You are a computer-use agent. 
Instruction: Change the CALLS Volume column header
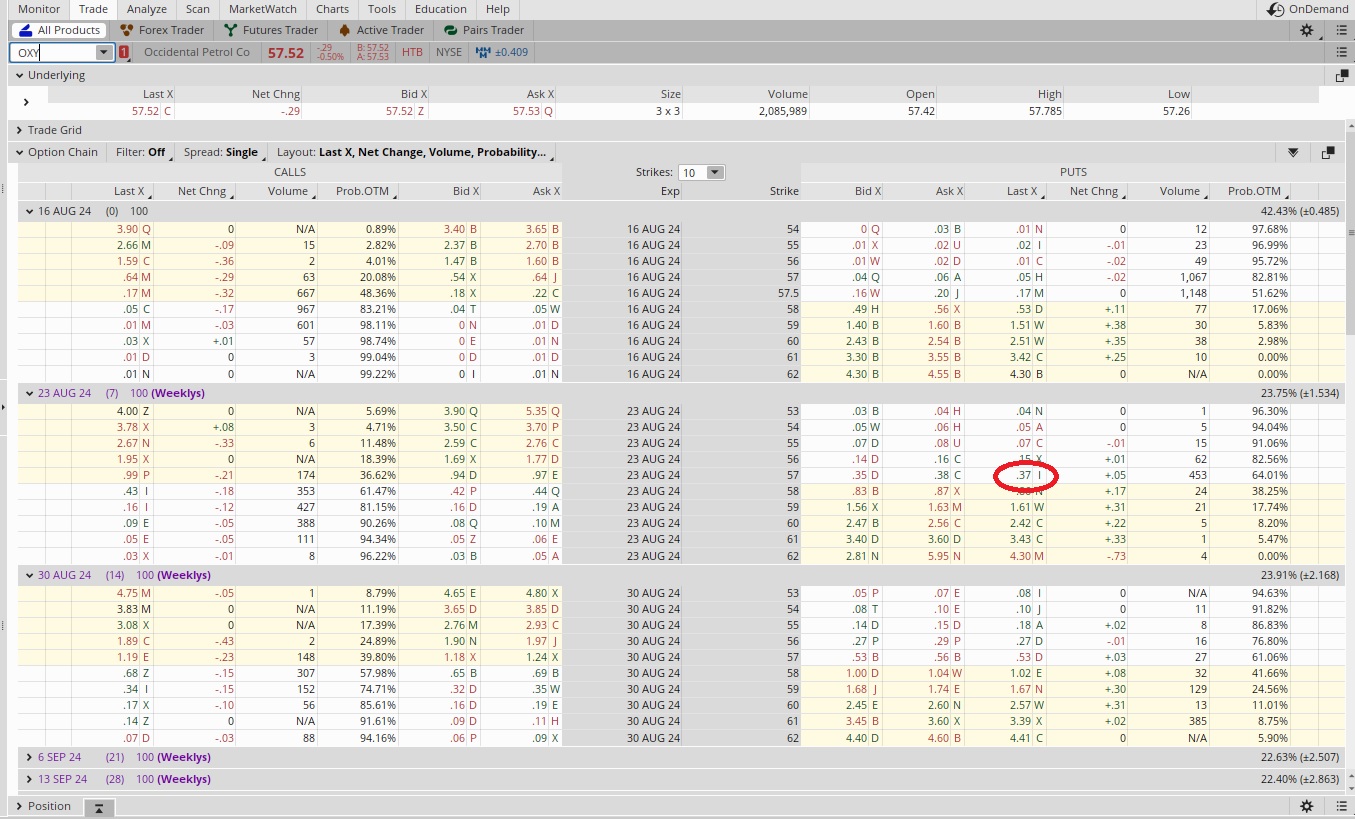pos(275,191)
